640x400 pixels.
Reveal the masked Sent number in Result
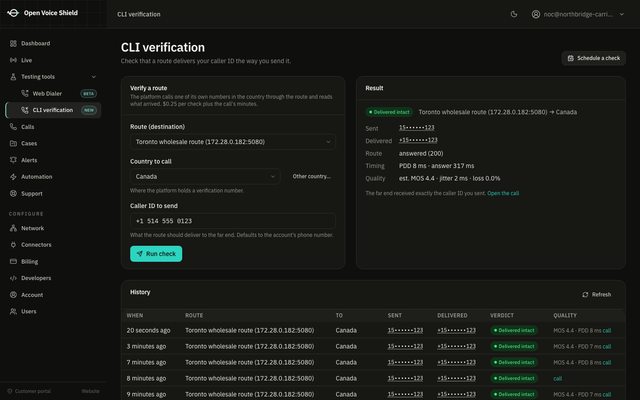tap(416, 128)
